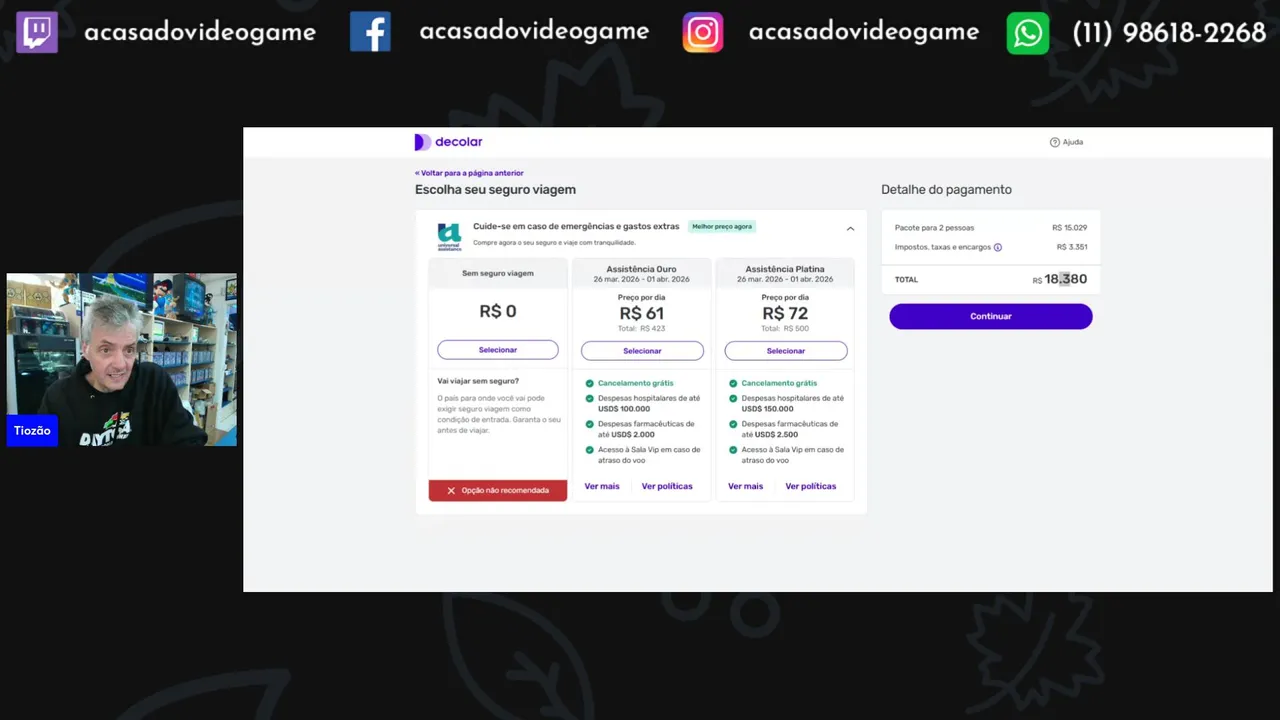Click the R$ 61 per-day price
The image size is (1280, 720).
(642, 314)
